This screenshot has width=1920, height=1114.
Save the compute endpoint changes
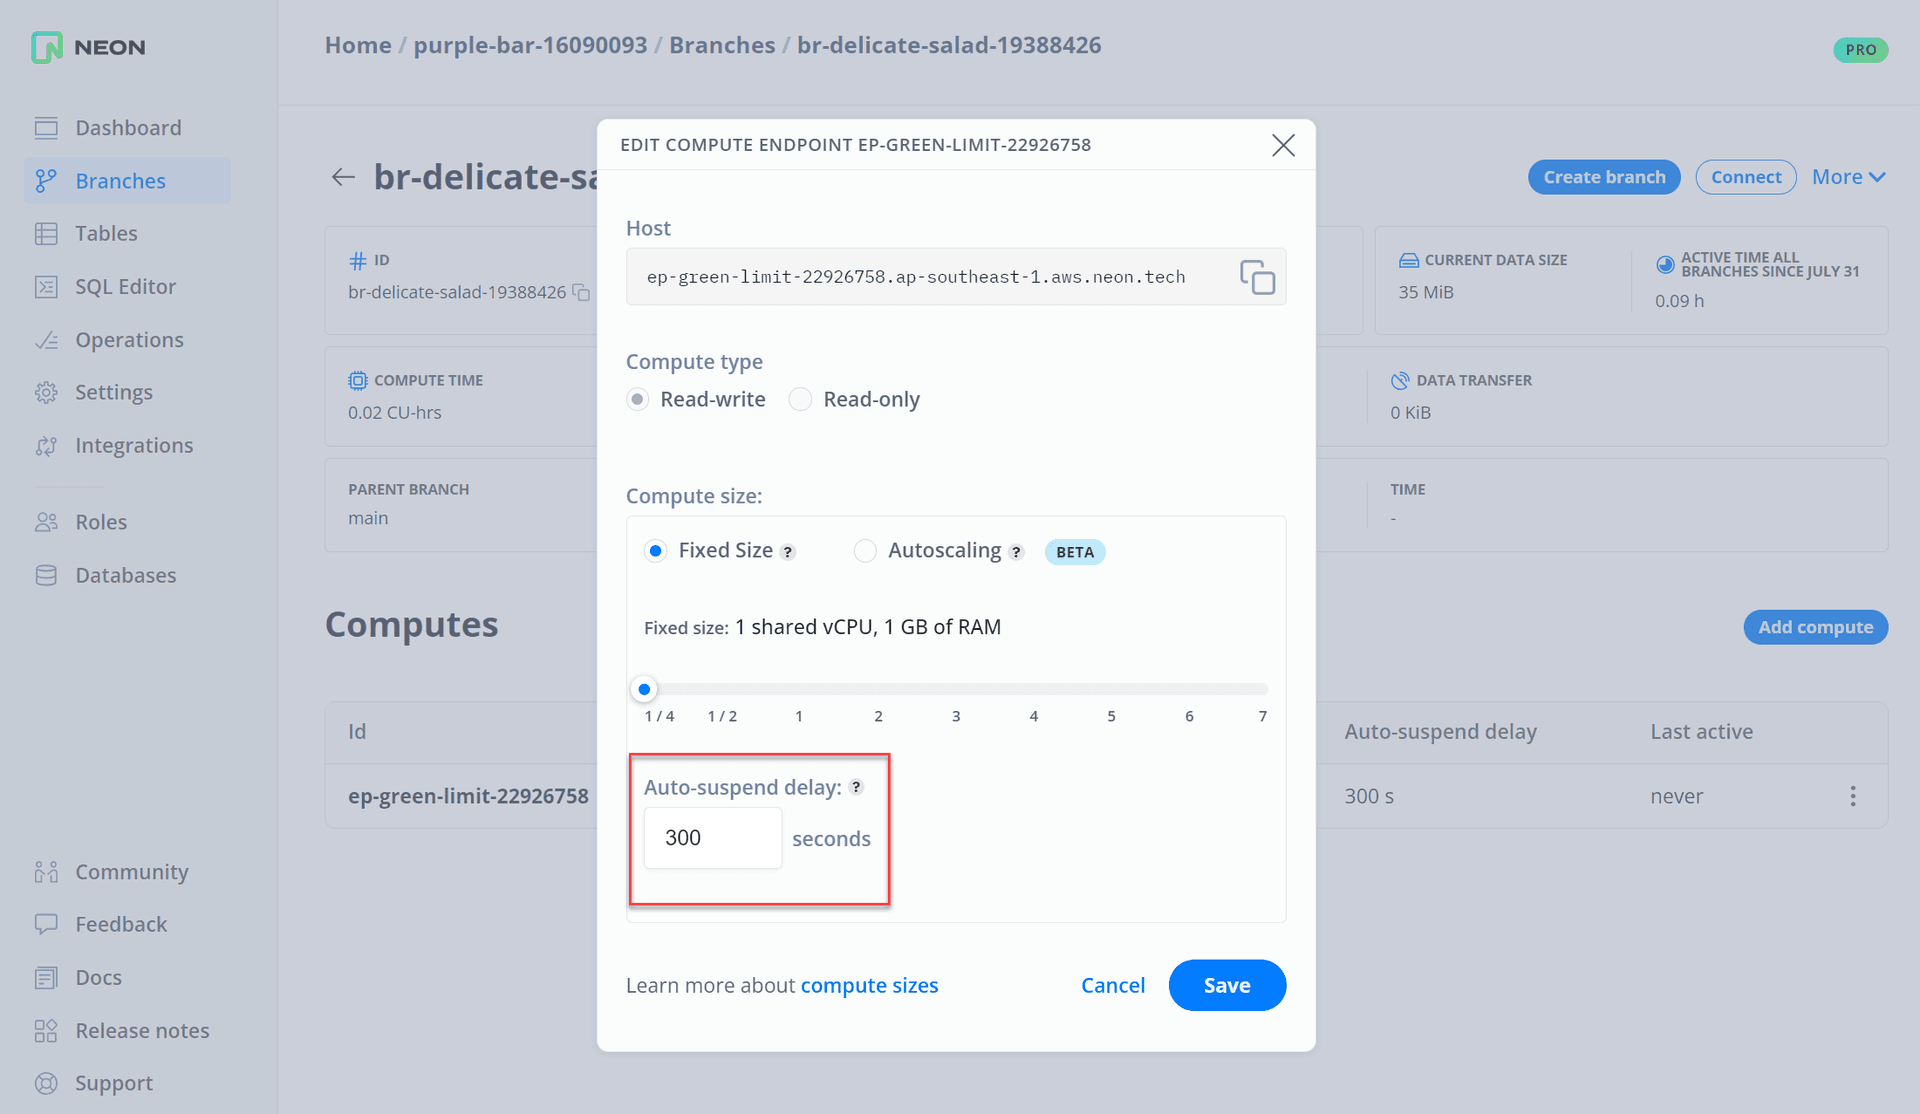[x=1226, y=986]
